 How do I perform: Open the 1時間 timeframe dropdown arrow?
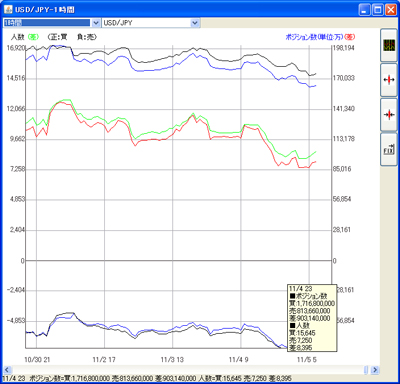pos(96,23)
